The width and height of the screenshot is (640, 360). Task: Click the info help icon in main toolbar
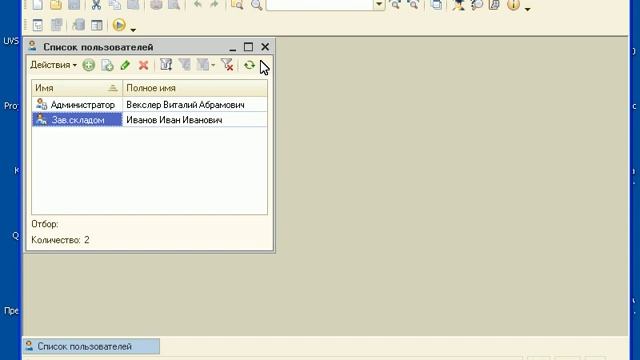click(x=513, y=4)
